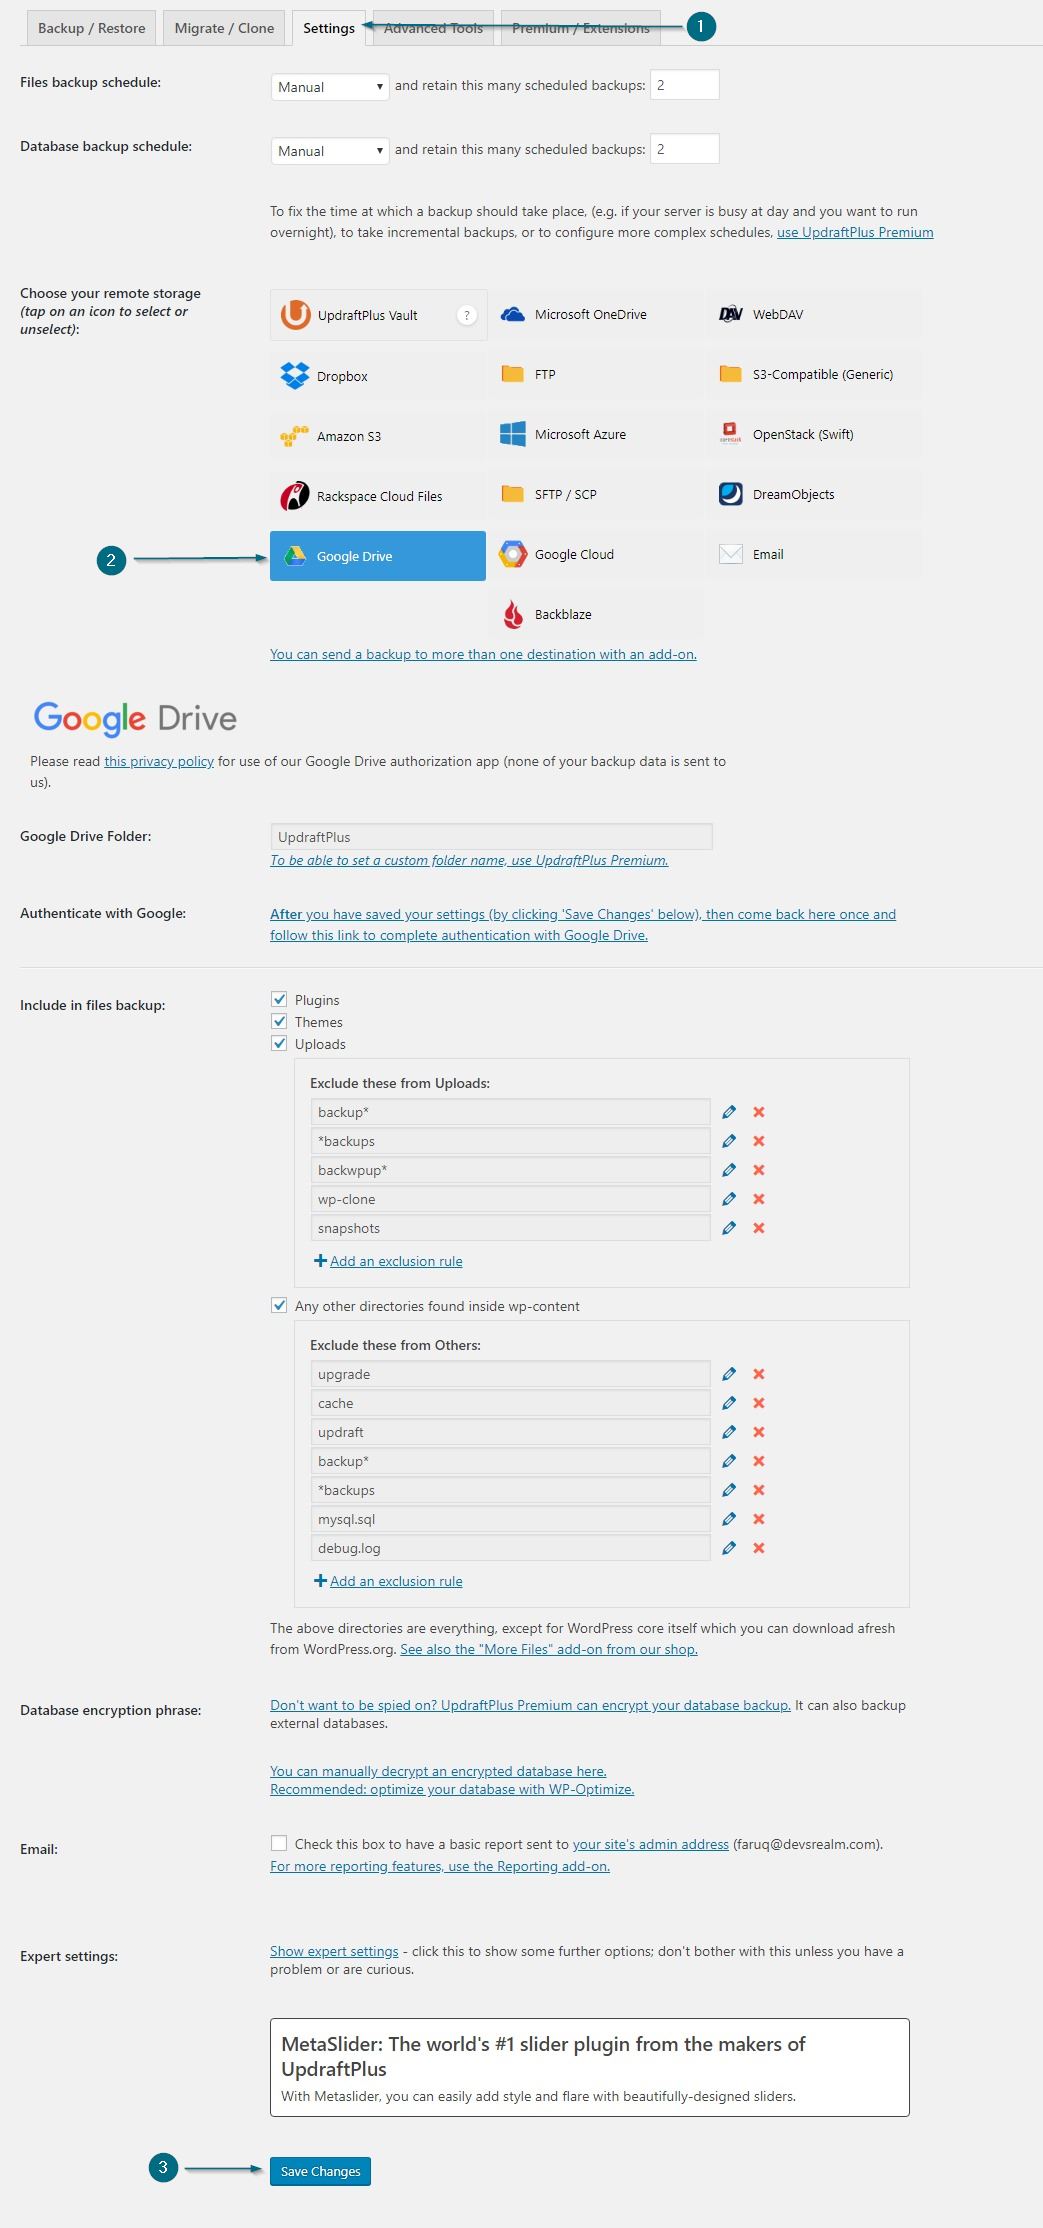Viewport: 1043px width, 2228px height.
Task: Uncheck the Plugins backup checkbox
Action: coord(279,999)
